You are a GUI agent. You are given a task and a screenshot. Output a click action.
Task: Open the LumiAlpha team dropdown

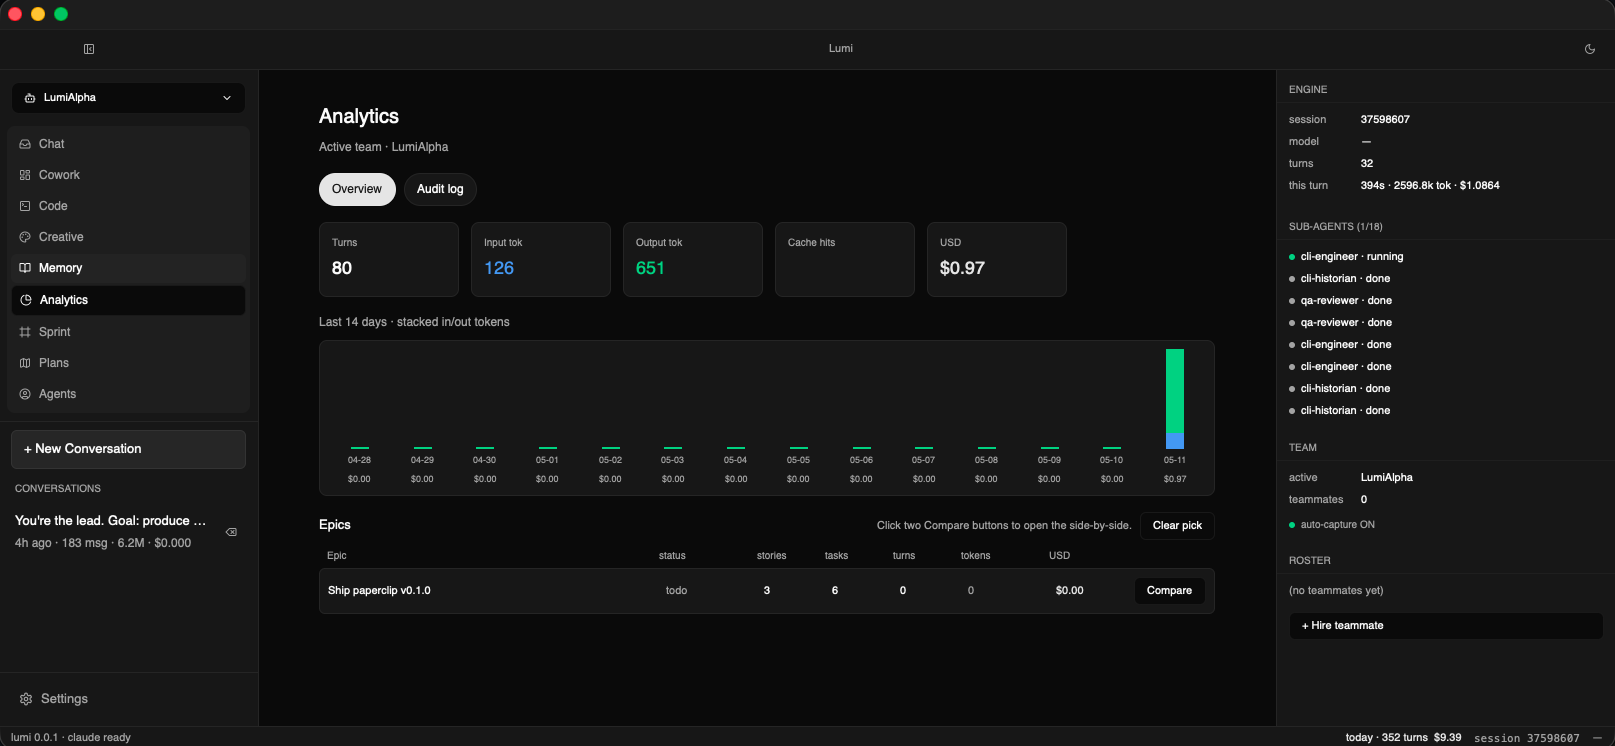click(128, 98)
